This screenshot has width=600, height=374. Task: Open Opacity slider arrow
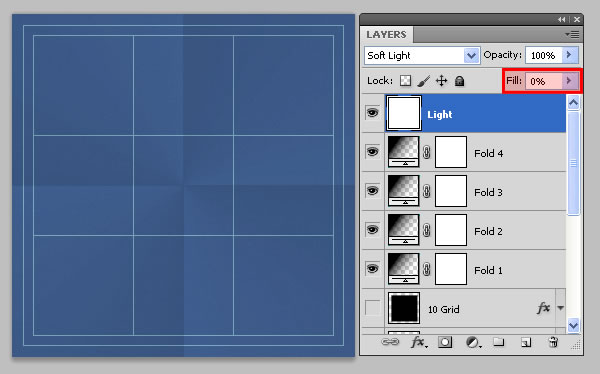coord(570,56)
